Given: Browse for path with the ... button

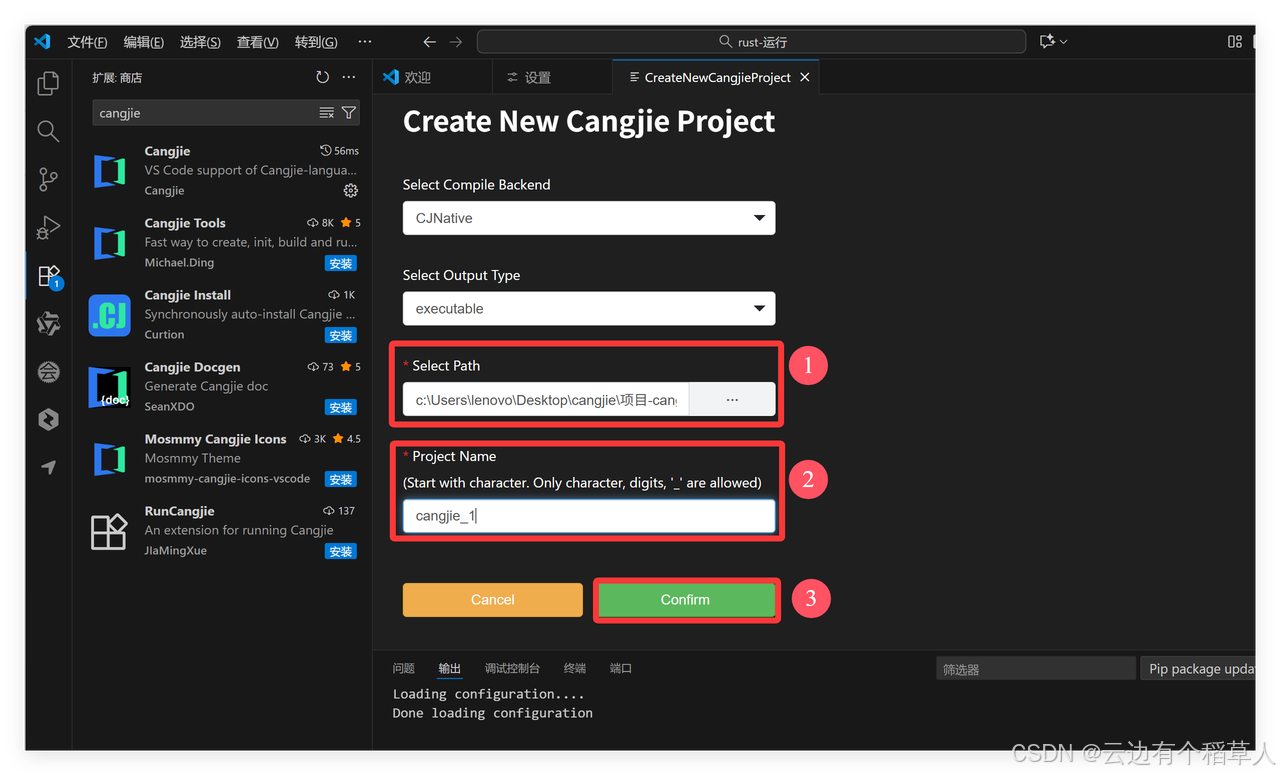Looking at the screenshot, I should click(732, 399).
